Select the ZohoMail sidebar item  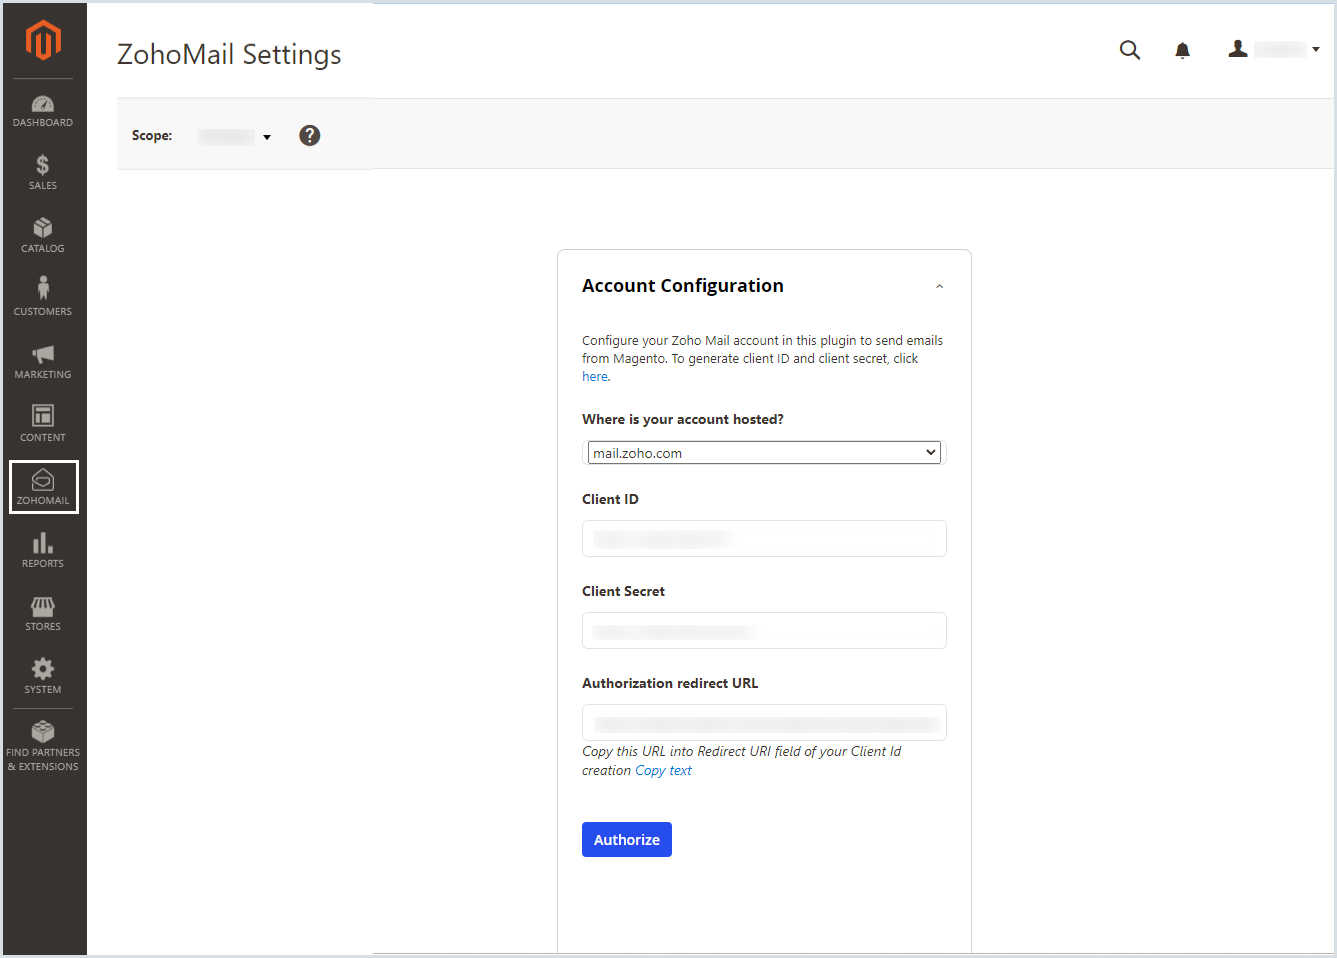tap(43, 487)
